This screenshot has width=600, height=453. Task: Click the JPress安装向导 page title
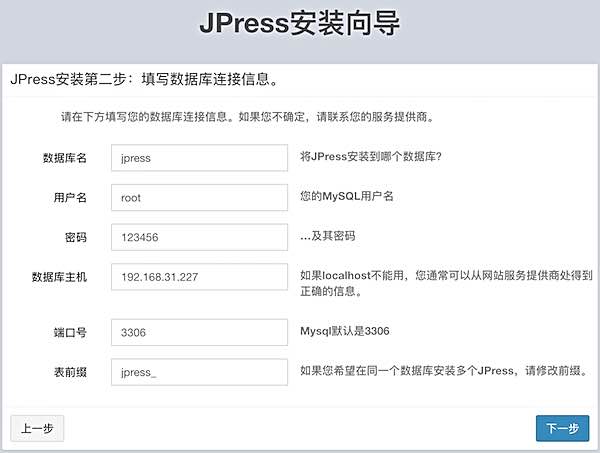[299, 26]
